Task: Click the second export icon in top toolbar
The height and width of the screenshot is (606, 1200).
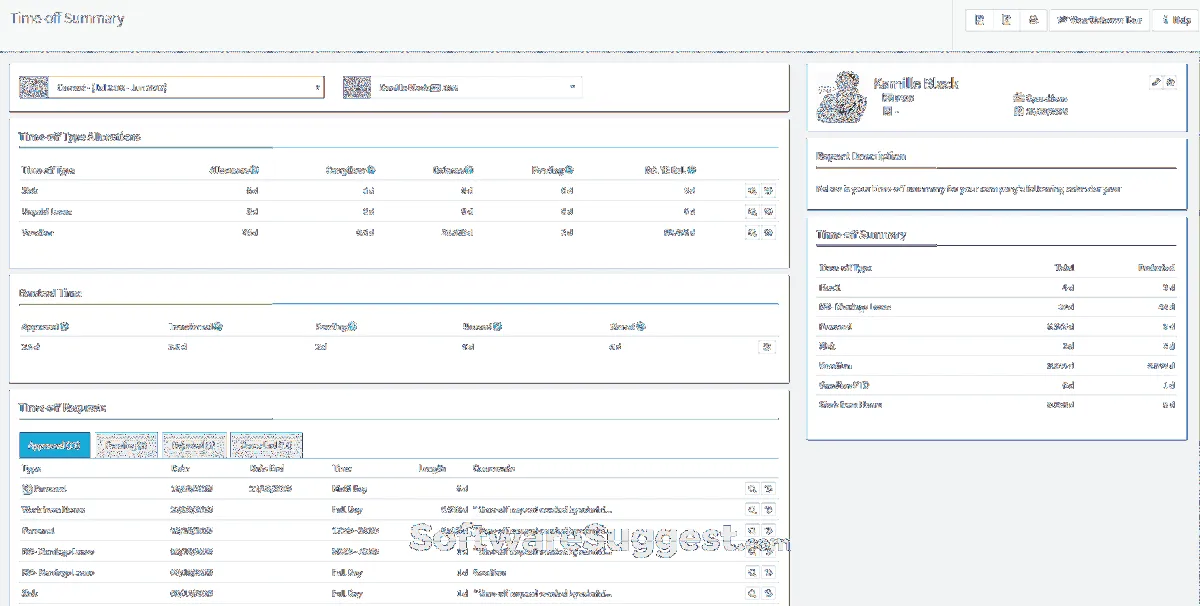Action: (x=1006, y=20)
